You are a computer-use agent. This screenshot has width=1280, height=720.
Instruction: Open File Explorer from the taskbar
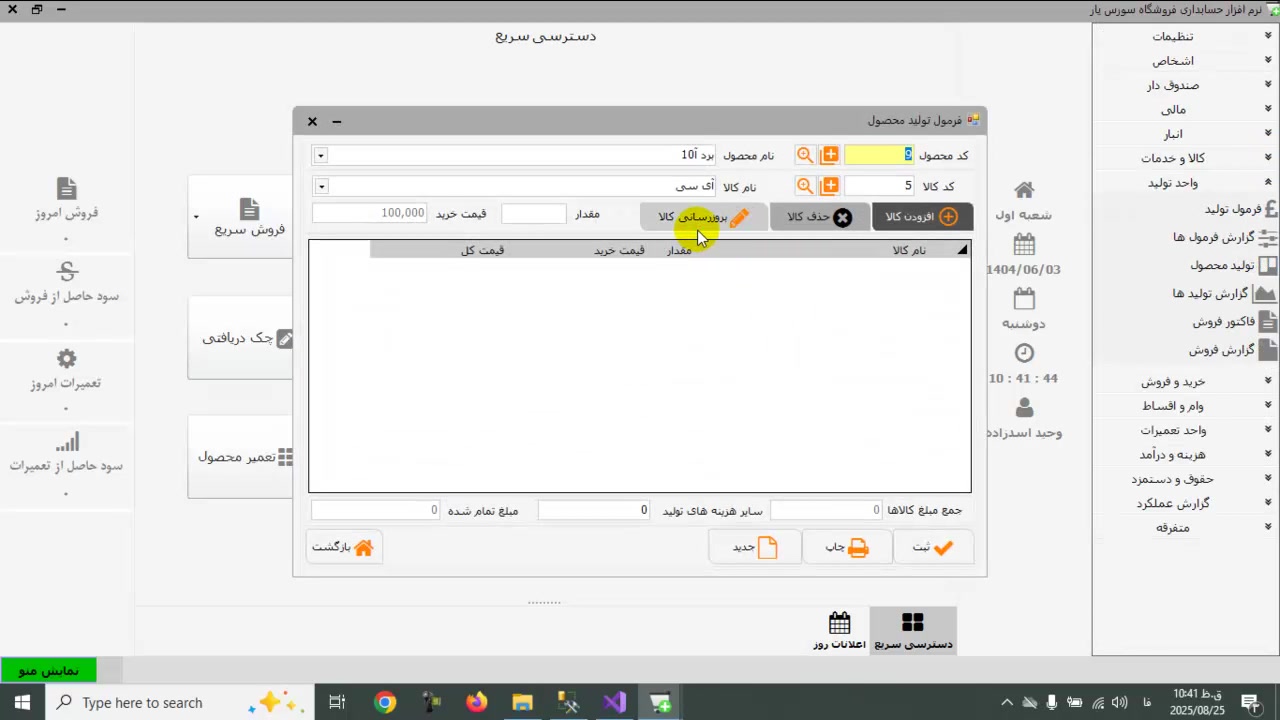pyautogui.click(x=523, y=702)
